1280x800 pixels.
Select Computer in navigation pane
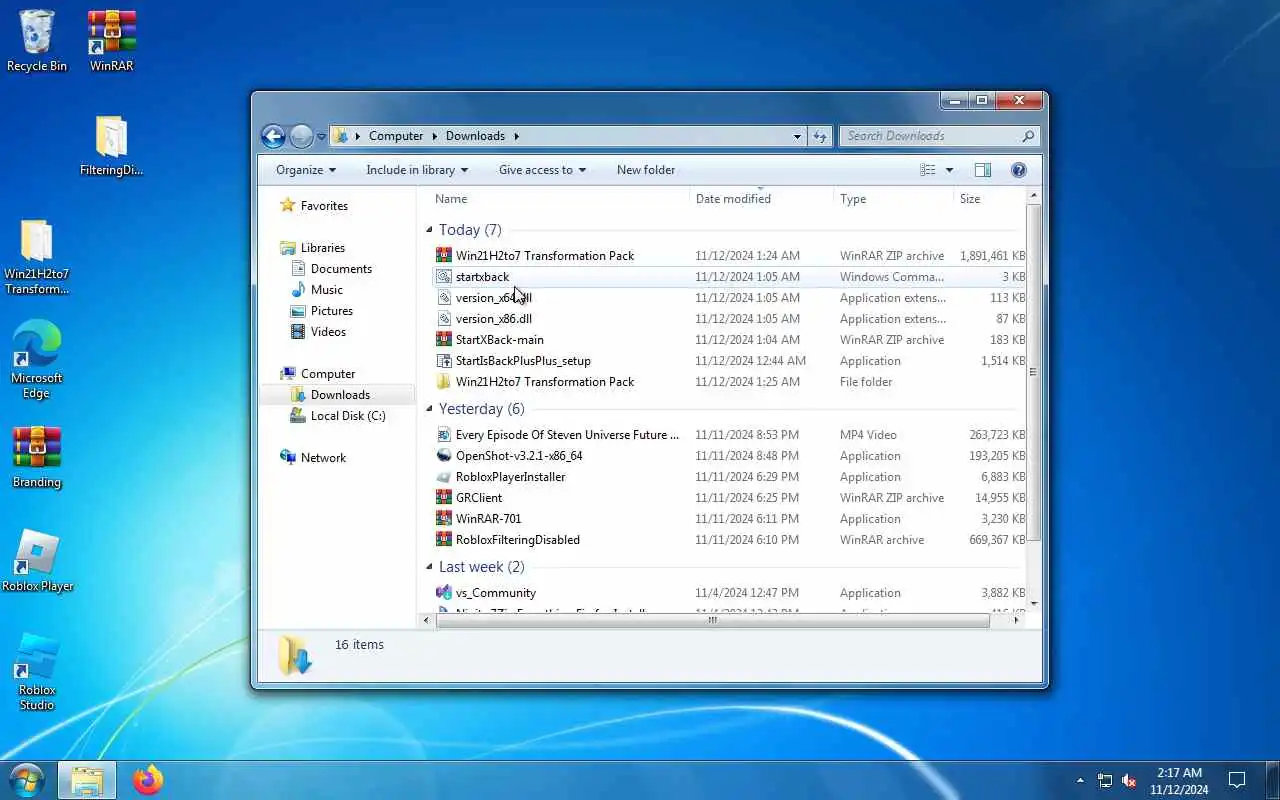click(x=328, y=374)
